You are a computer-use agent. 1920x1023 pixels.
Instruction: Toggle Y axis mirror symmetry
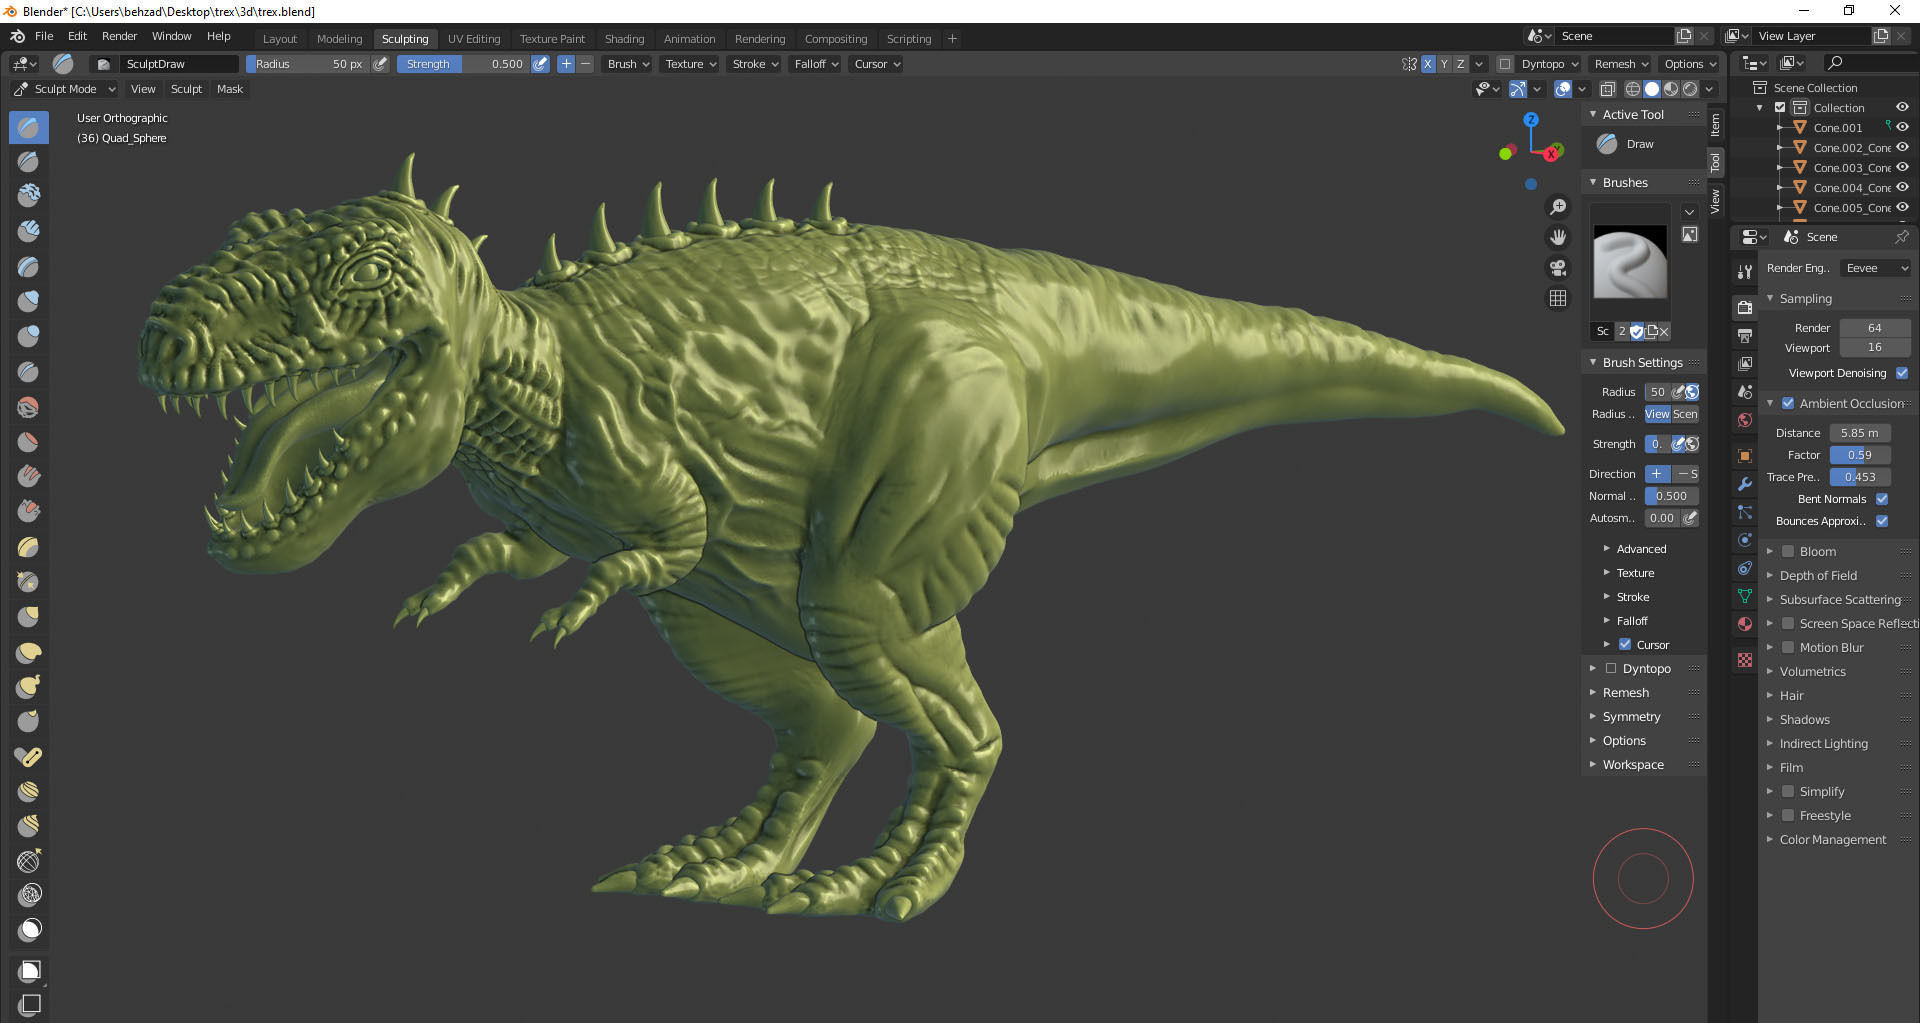pos(1444,64)
